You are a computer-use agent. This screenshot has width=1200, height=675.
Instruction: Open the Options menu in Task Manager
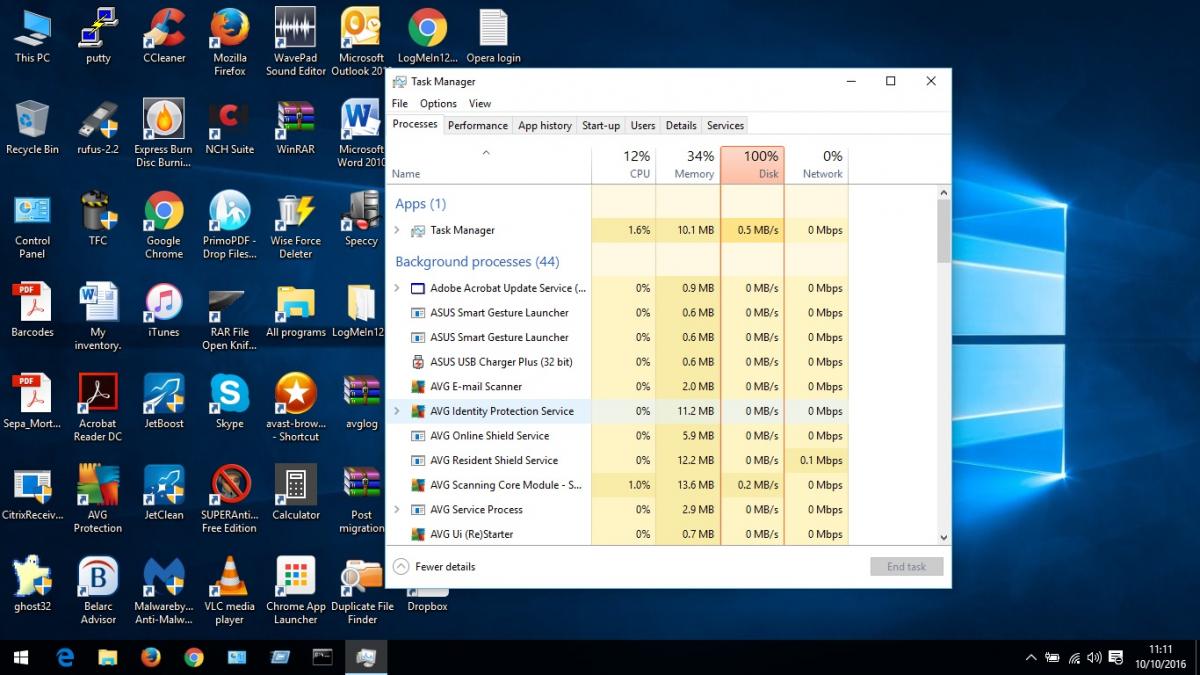438,103
